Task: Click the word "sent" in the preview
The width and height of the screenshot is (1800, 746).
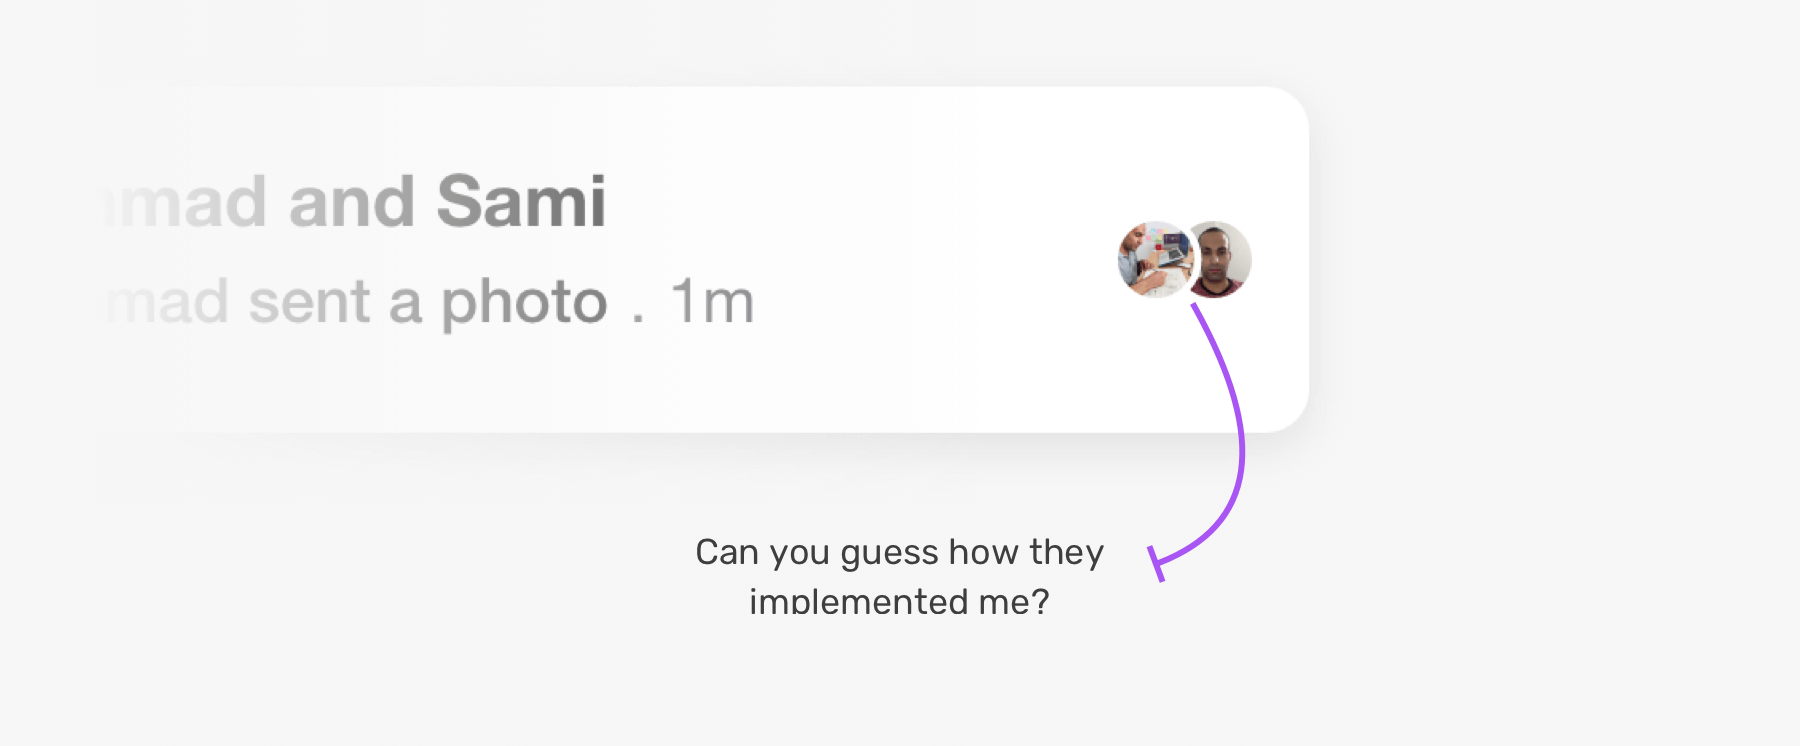Action: (309, 302)
